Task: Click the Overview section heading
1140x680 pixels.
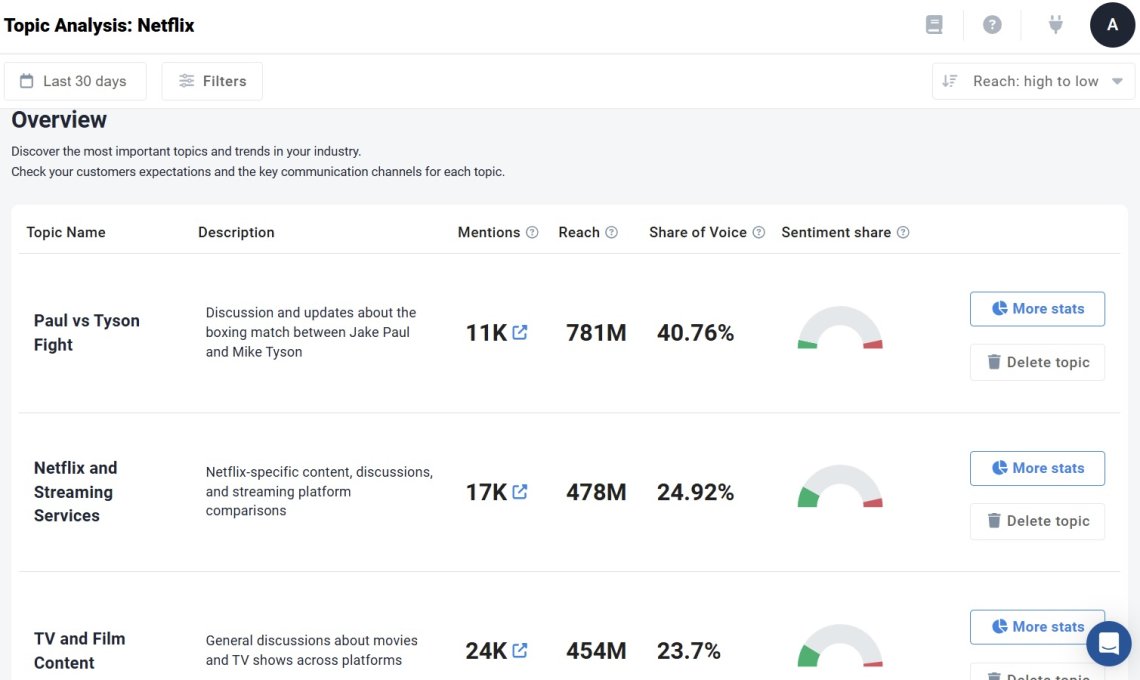Action: pos(59,119)
